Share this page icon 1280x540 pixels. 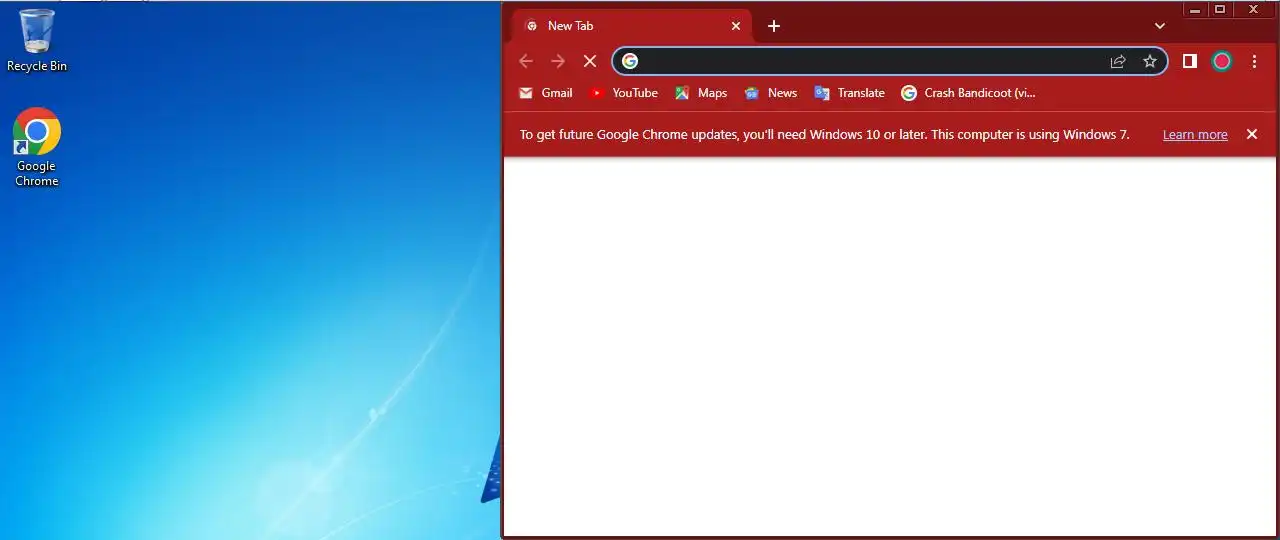(1118, 61)
